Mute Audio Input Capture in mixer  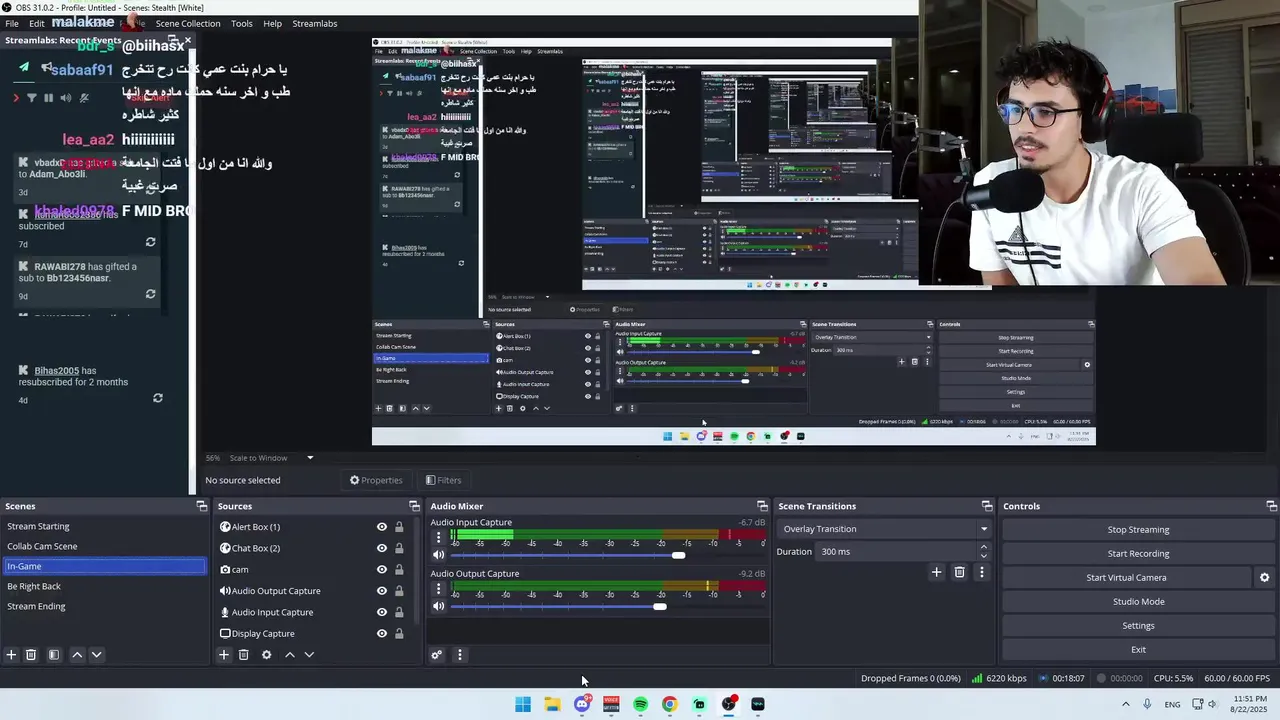[x=438, y=555]
